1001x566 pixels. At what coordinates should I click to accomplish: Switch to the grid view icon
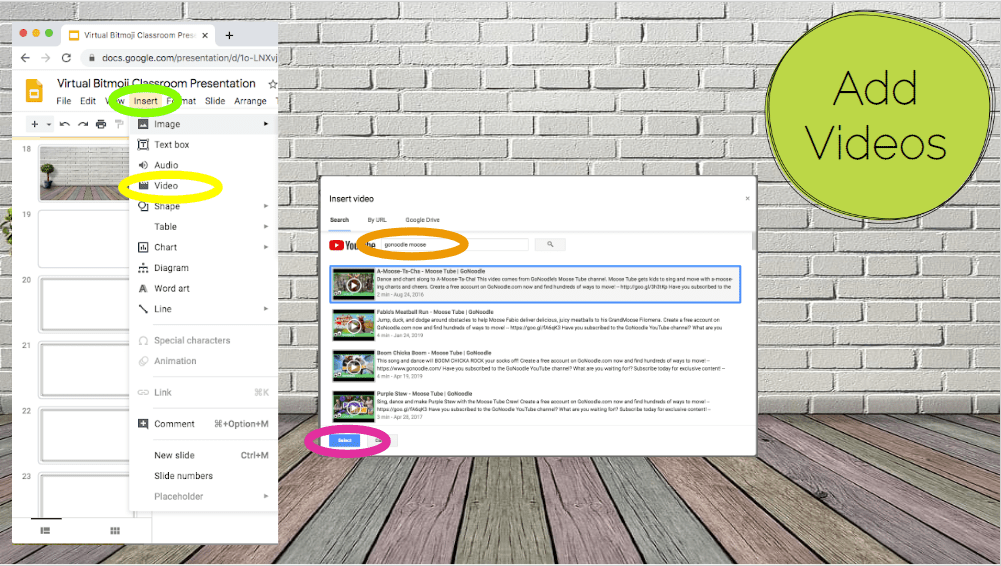pyautogui.click(x=115, y=531)
